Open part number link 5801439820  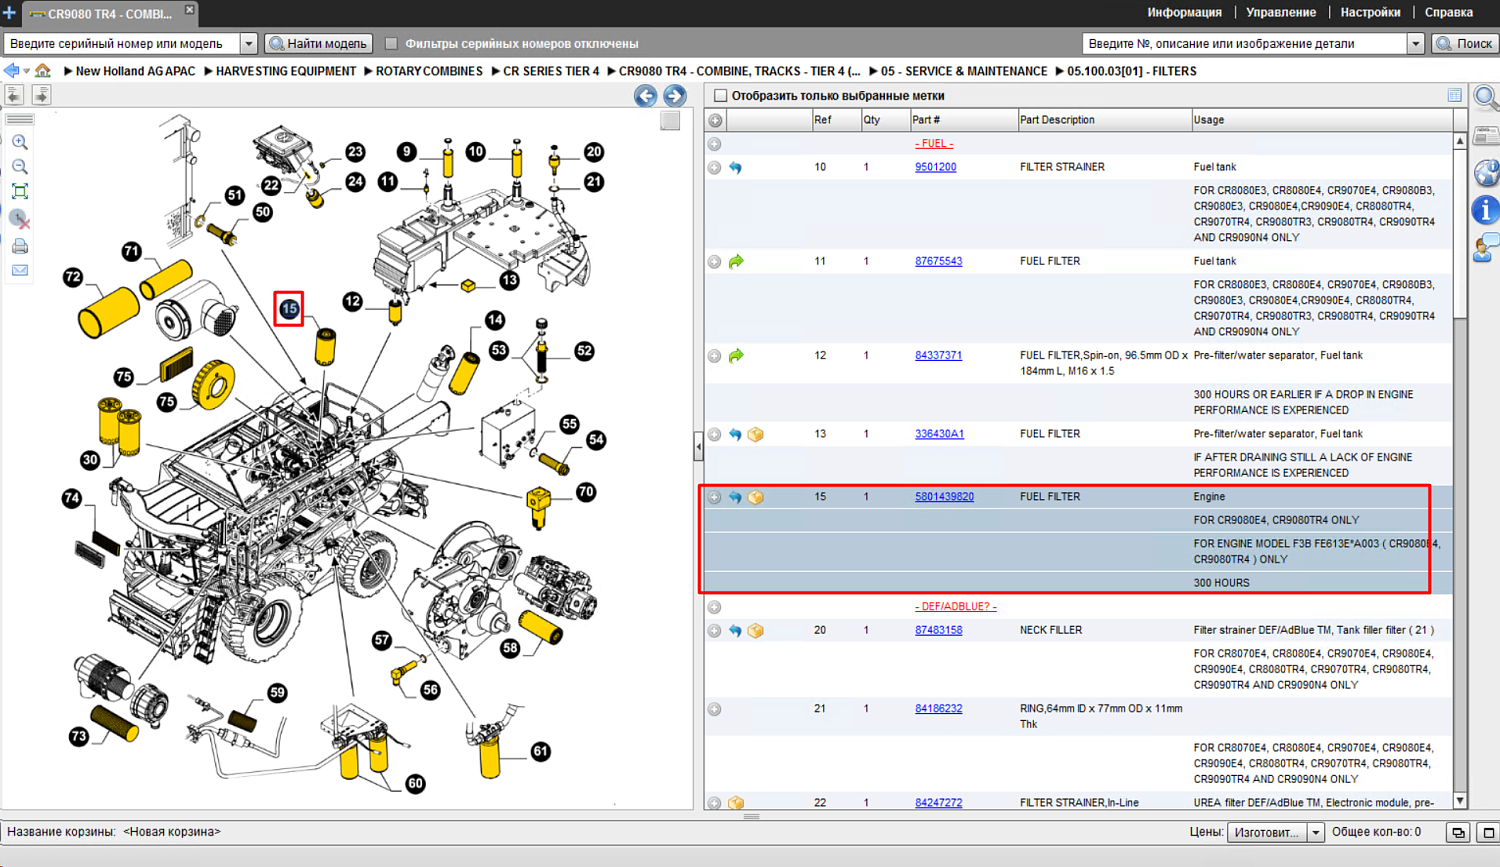click(944, 497)
